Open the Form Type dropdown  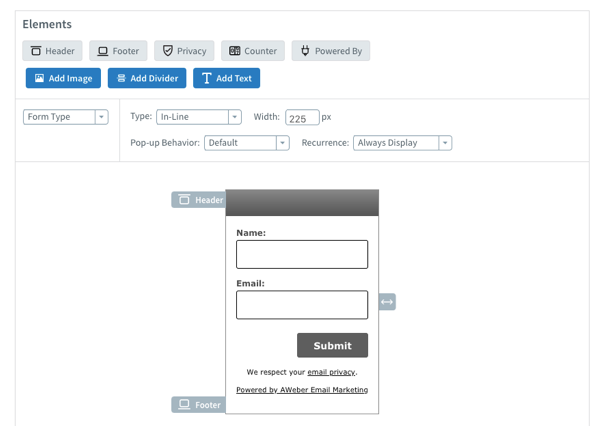tap(65, 117)
